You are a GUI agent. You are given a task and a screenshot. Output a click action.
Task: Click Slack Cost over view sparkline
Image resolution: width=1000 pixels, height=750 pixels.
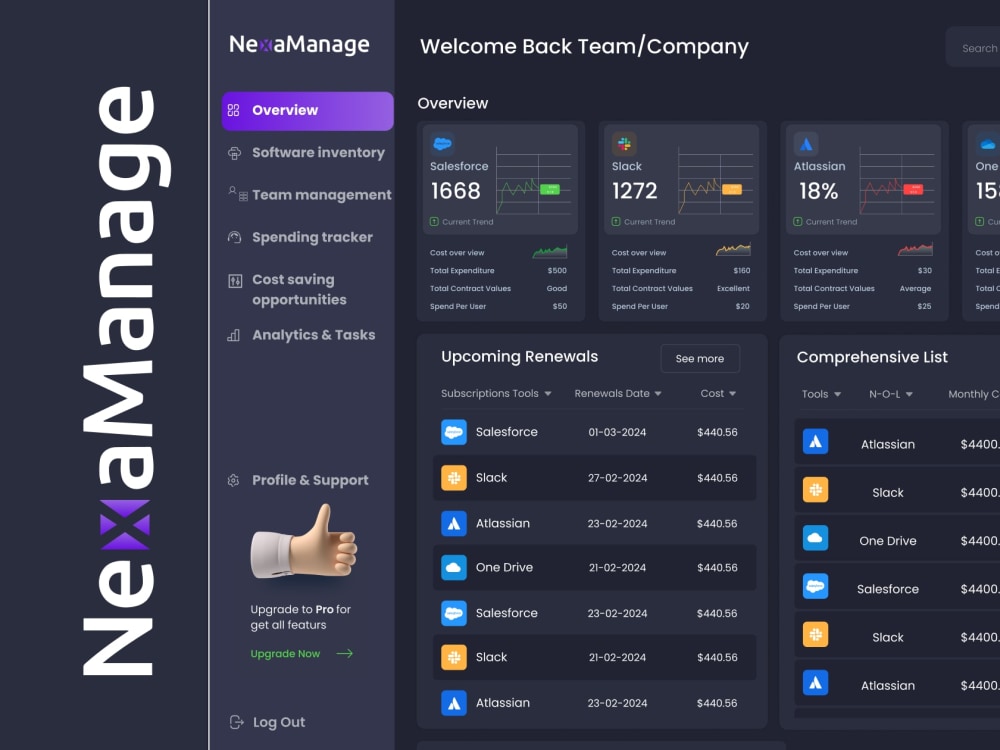[733, 249]
